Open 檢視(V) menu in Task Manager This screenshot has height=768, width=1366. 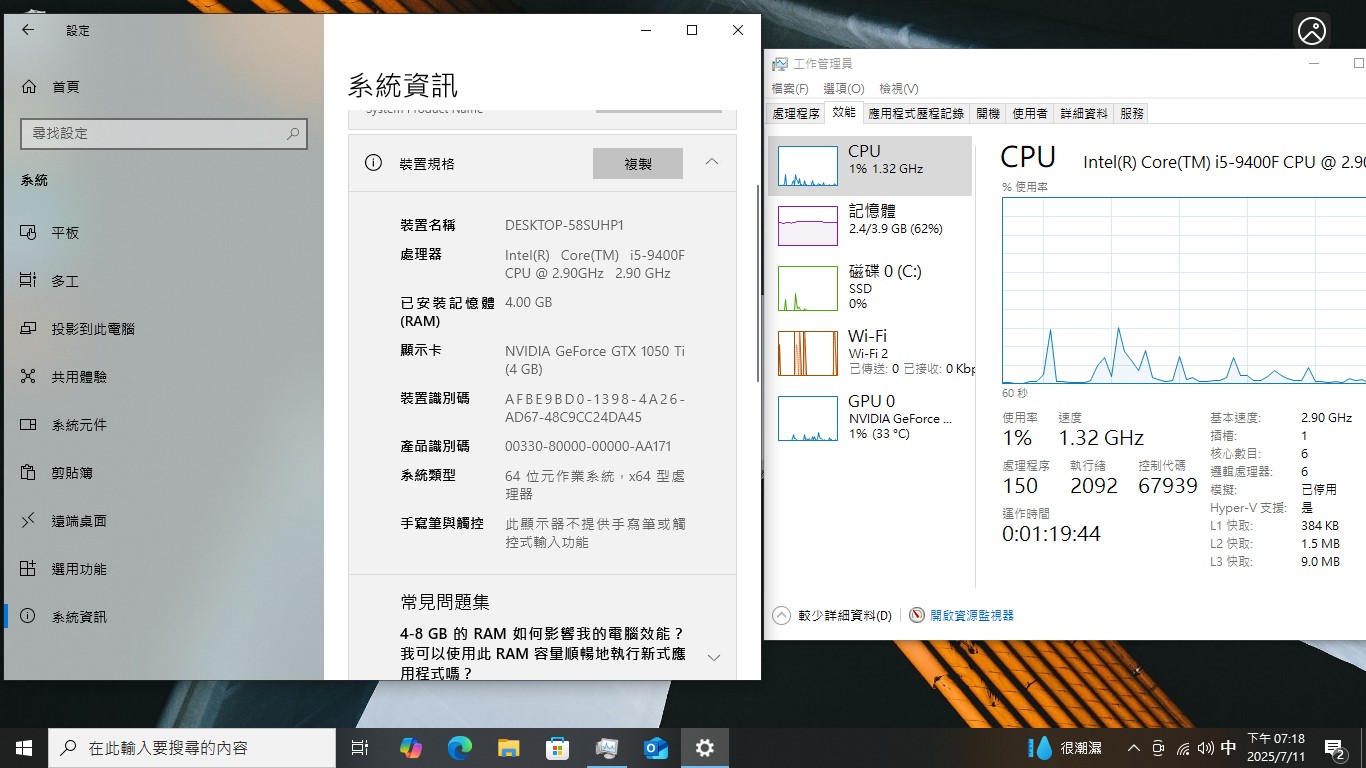(899, 89)
